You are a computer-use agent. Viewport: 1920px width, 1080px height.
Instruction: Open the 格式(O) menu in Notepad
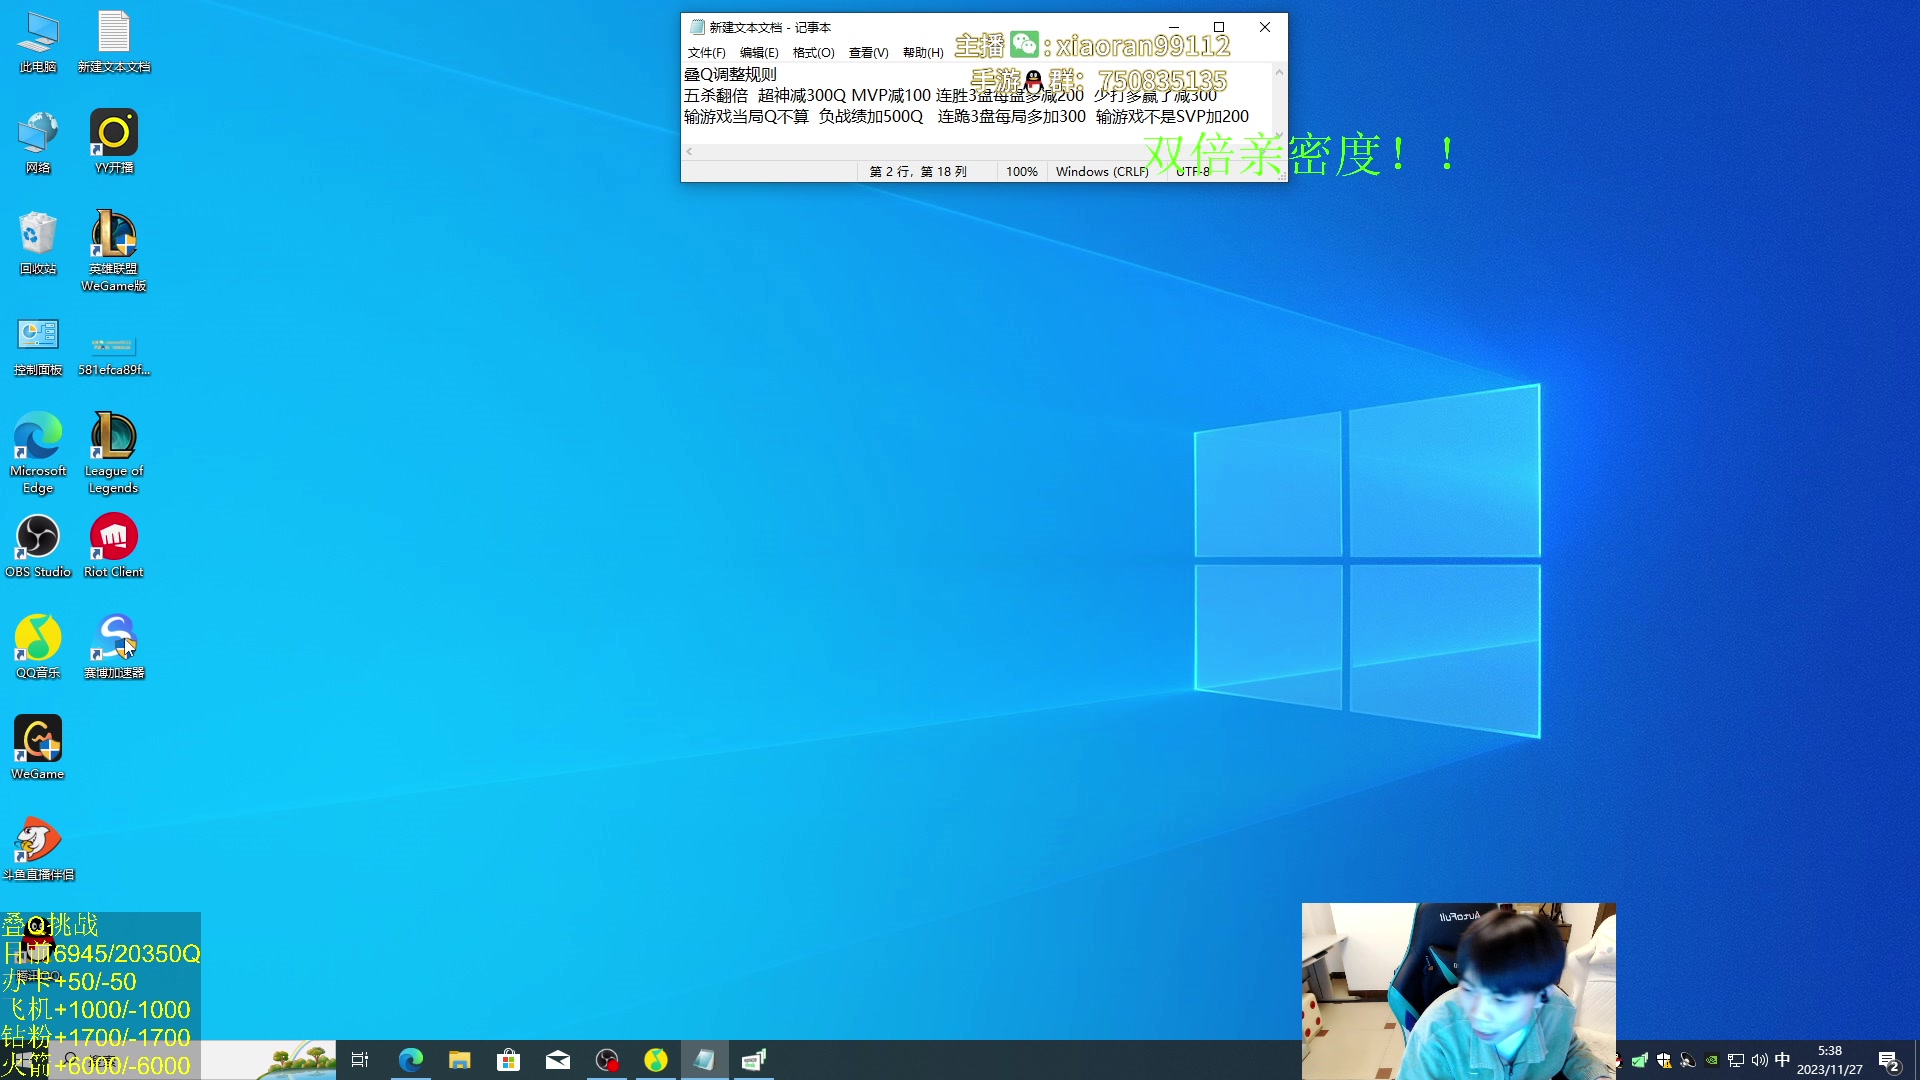(813, 53)
